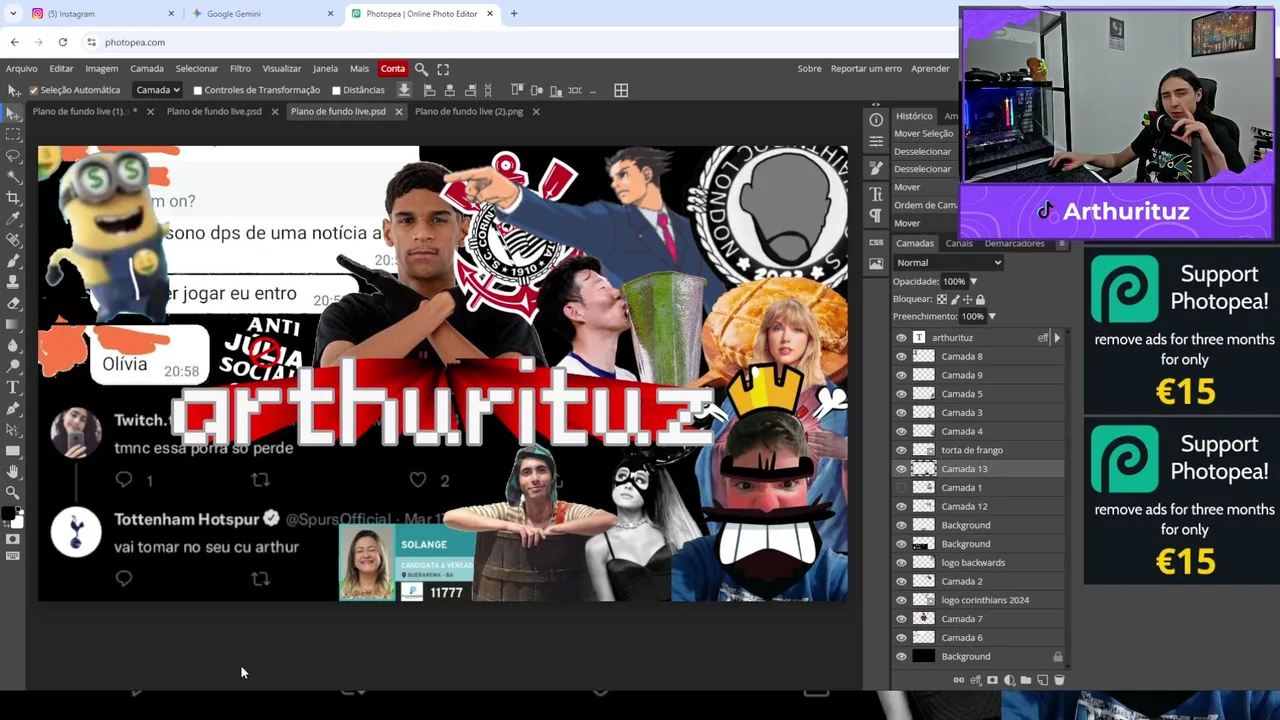Open the Janela menu

(325, 69)
